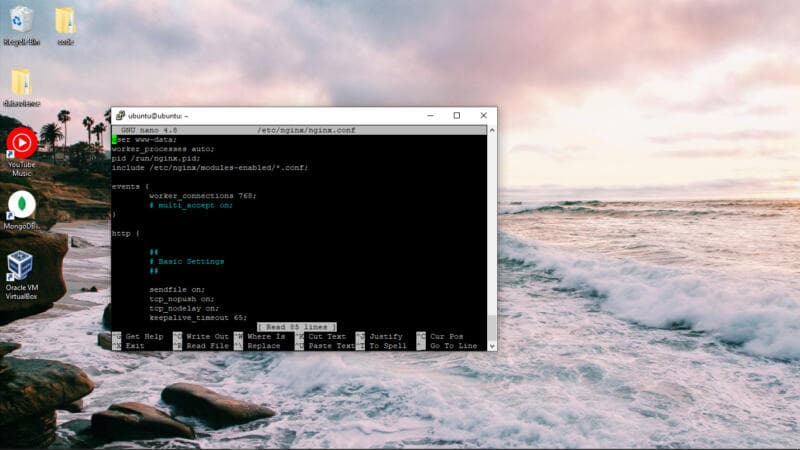This screenshot has width=800, height=450.
Task: Click the worker_processes auto line
Action: pos(163,149)
